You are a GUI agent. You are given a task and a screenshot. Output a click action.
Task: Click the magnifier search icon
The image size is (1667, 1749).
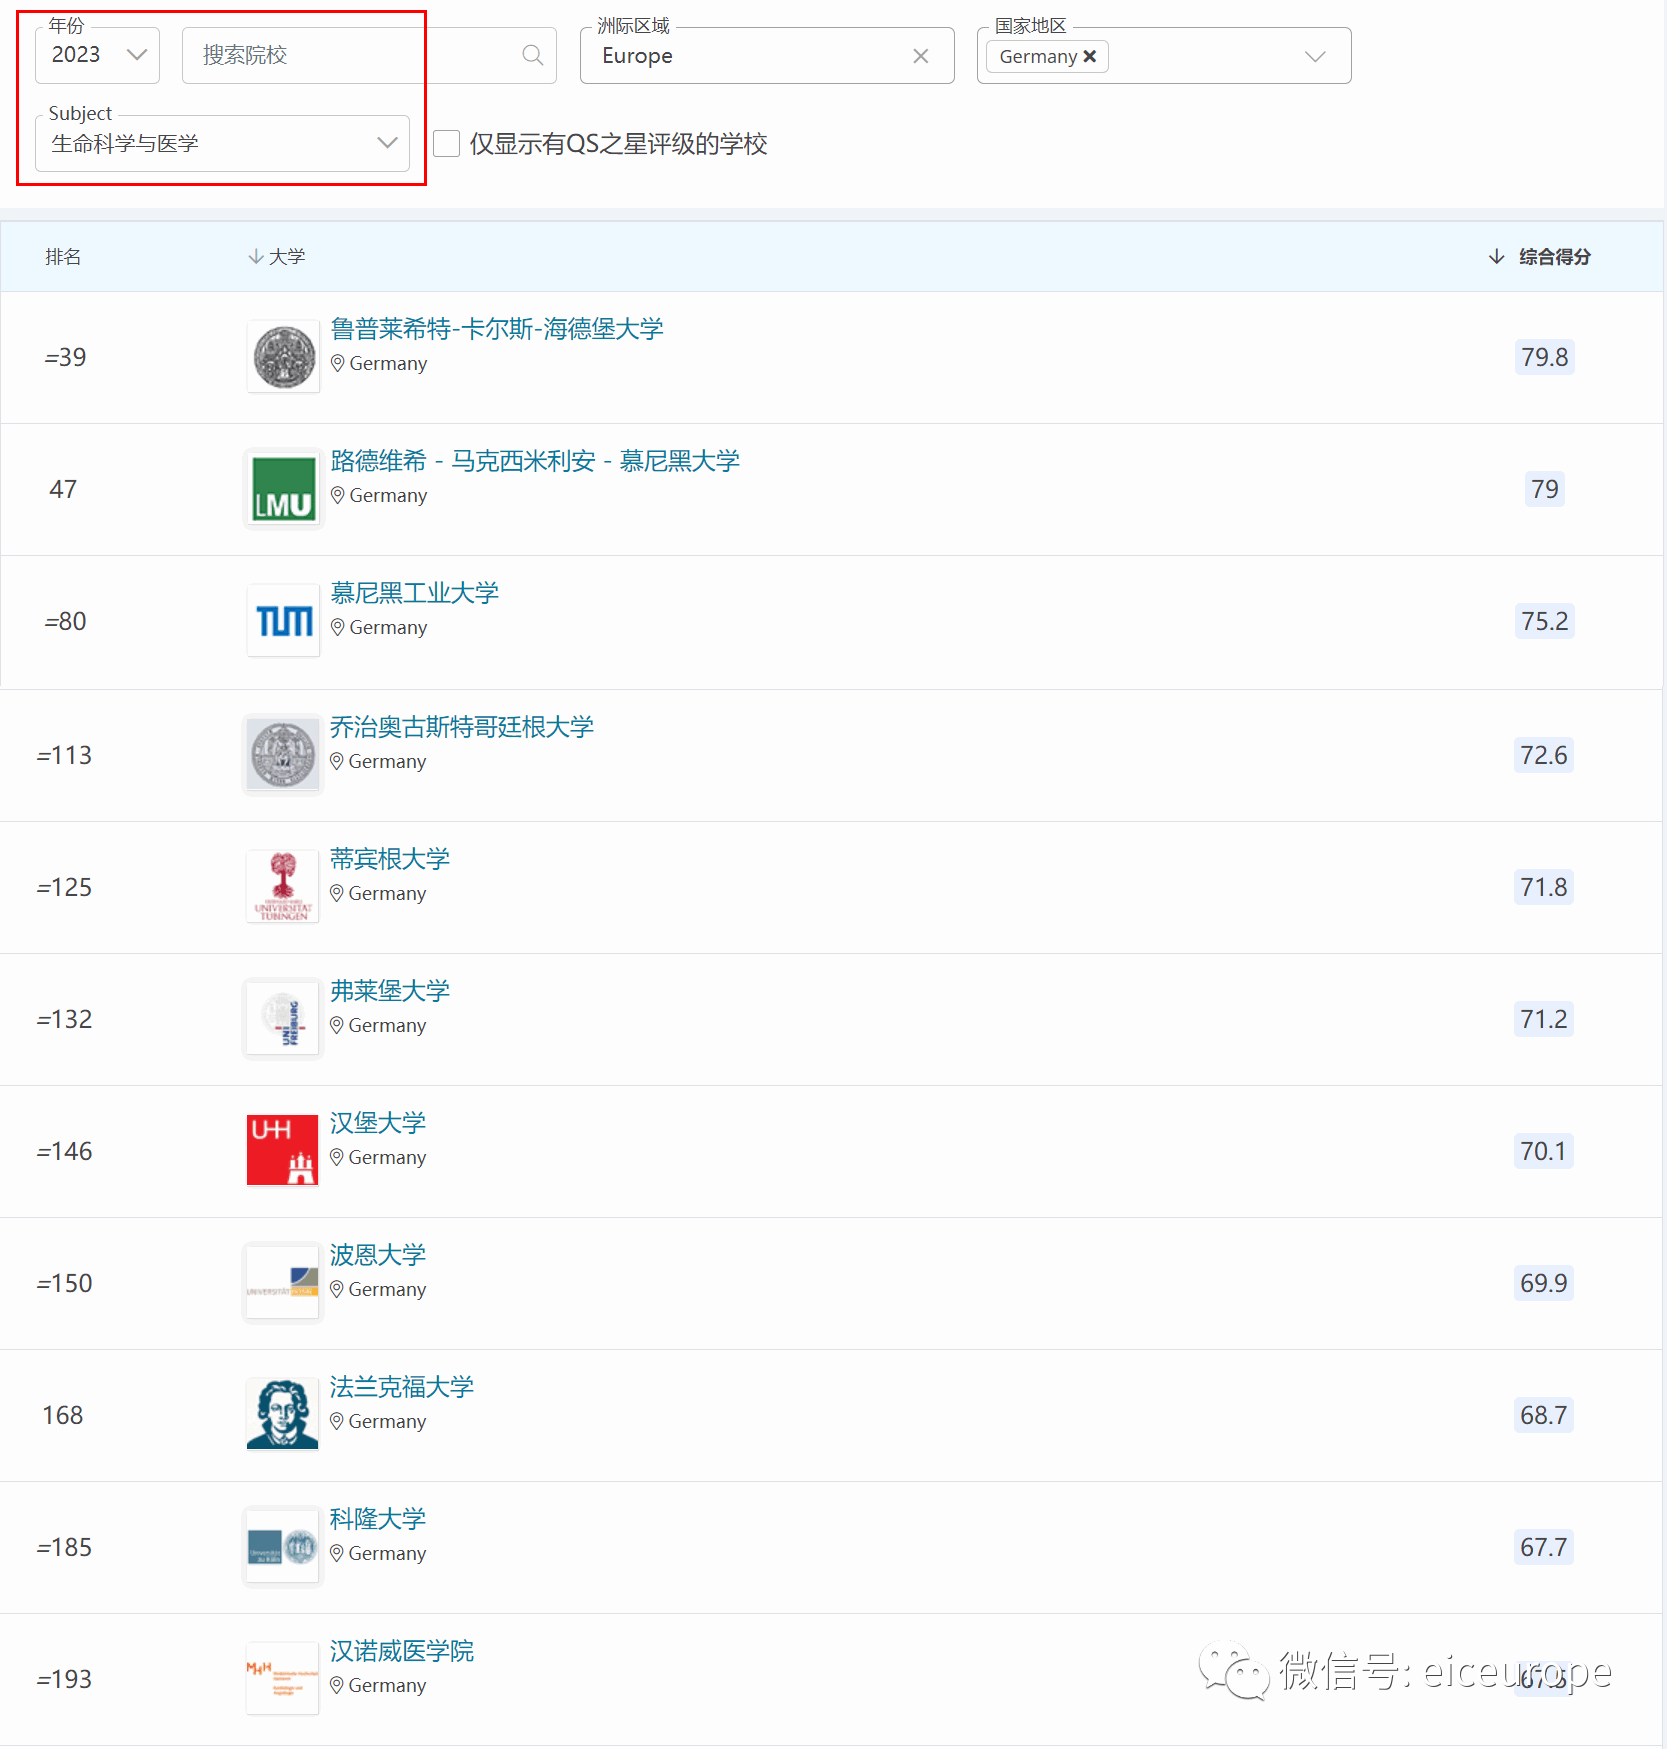(x=533, y=55)
